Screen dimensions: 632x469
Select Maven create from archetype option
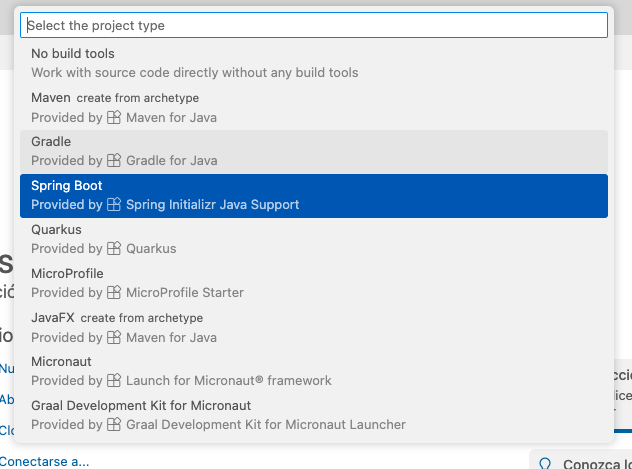(314, 108)
